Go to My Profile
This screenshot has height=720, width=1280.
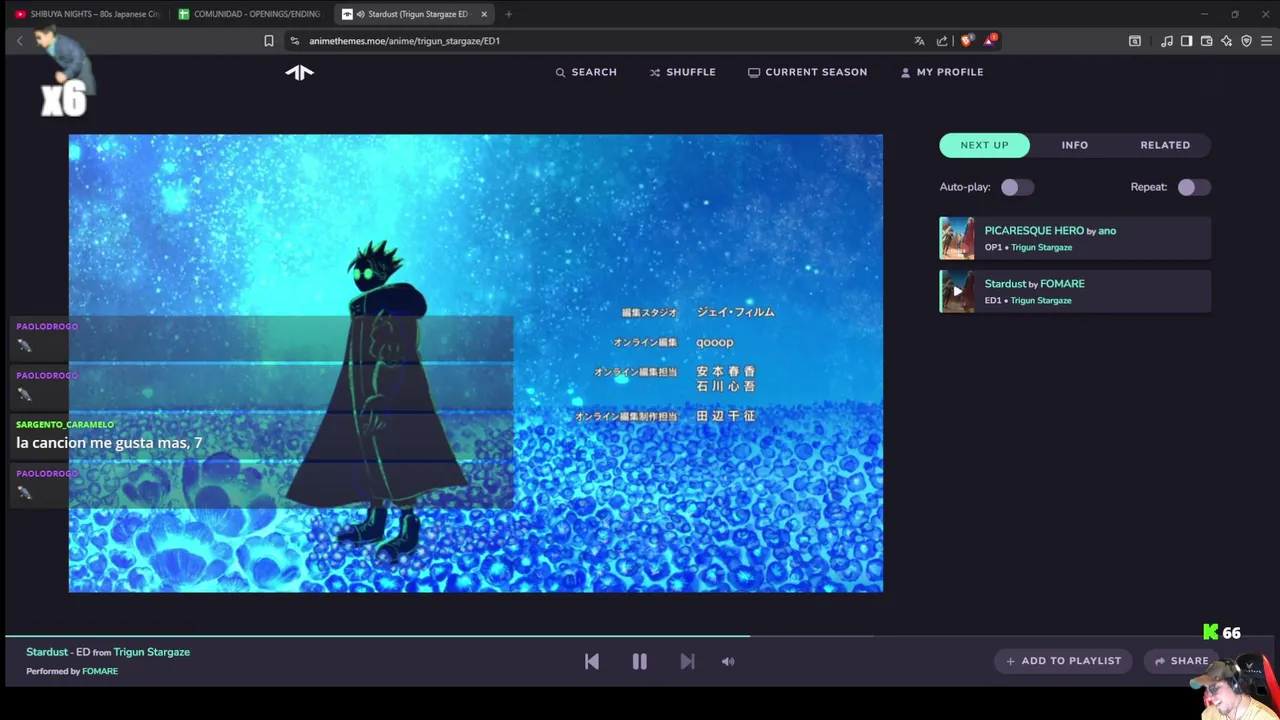(x=942, y=72)
